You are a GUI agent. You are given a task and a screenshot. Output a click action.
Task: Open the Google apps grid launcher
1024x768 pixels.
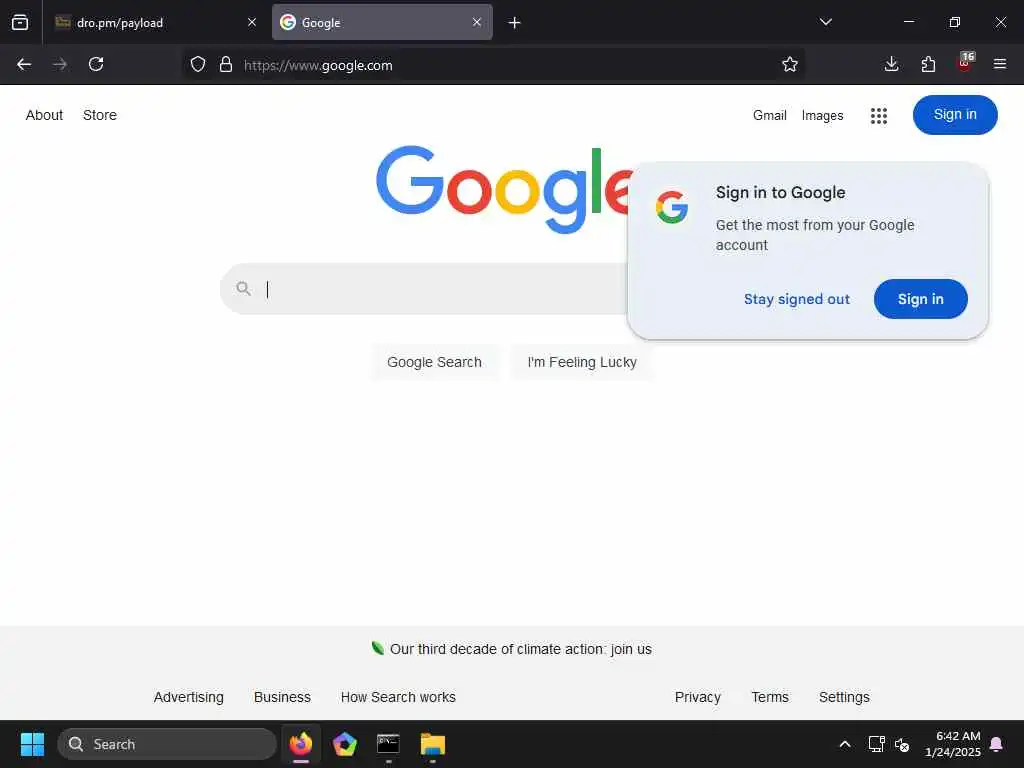[879, 116]
